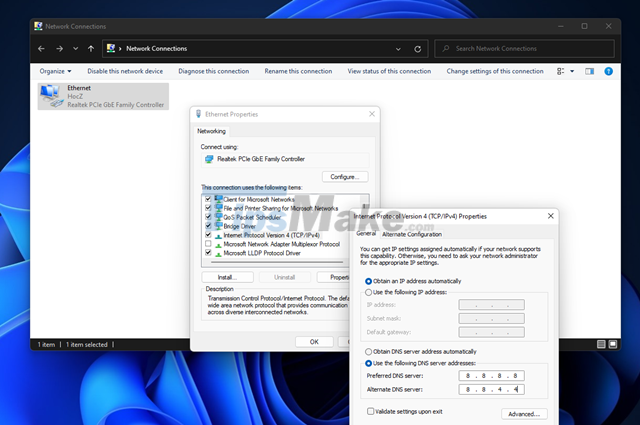Click the Microsoft LLDP Protocol Driver icon
The width and height of the screenshot is (640, 425).
[x=218, y=253]
